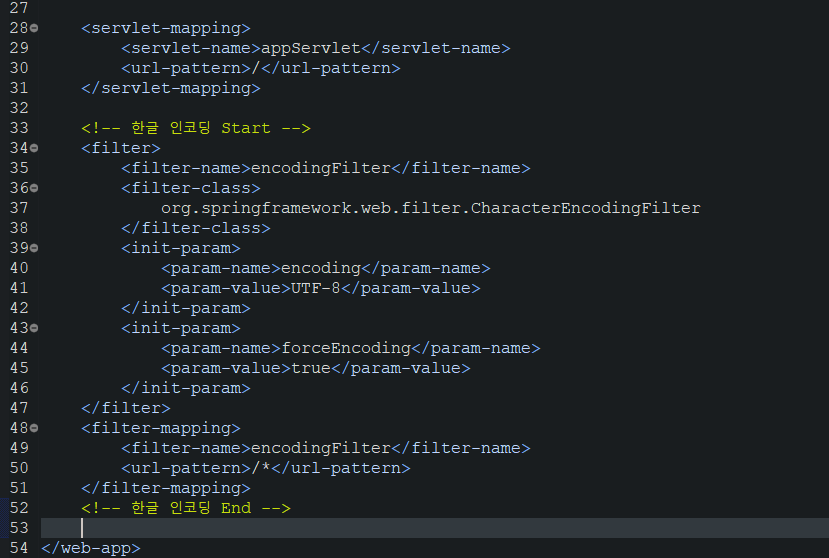Screen dimensions: 829x558
Task: Collapse the first init-param fold on line 39
Action: coord(34,248)
